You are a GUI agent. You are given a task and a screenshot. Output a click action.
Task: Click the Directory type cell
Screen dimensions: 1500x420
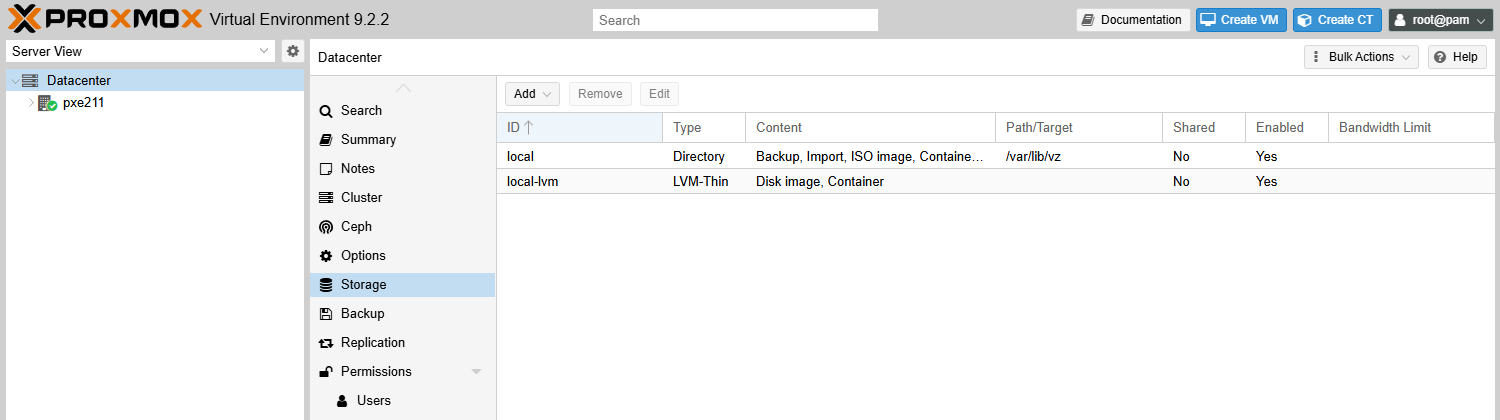point(699,157)
